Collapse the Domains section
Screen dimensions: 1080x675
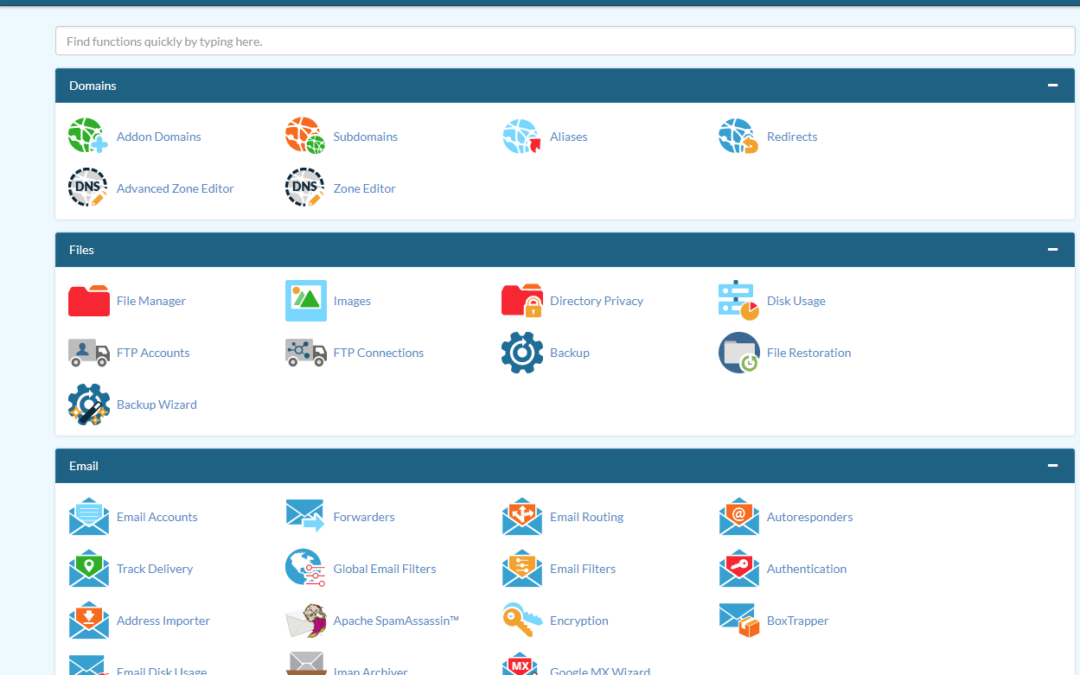1052,85
